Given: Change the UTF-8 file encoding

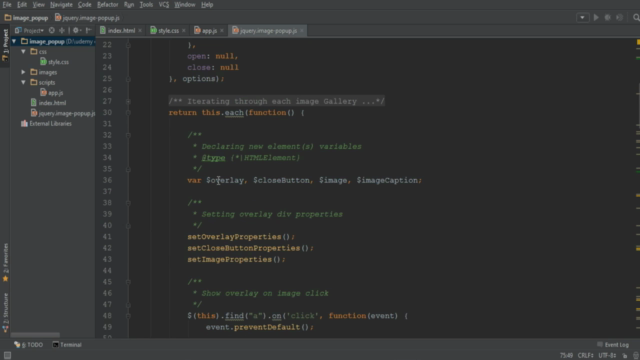Looking at the screenshot, I should [607, 356].
